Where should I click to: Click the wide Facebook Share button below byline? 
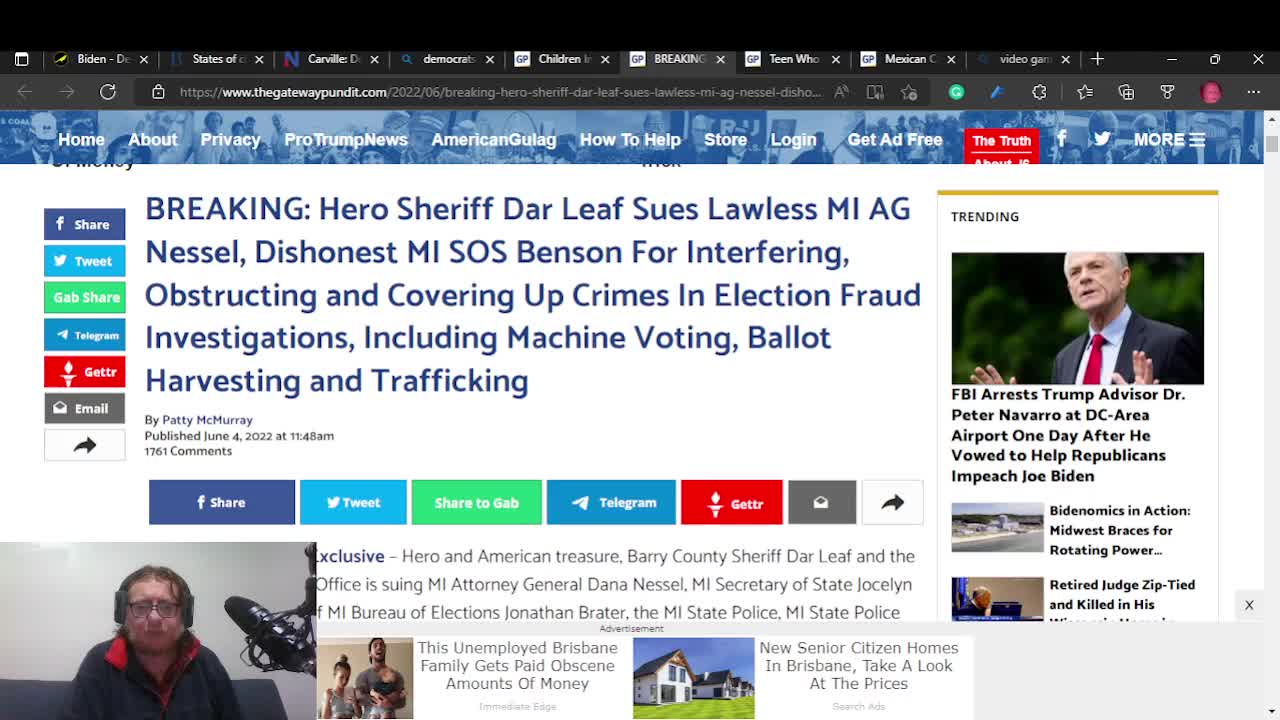[x=222, y=502]
